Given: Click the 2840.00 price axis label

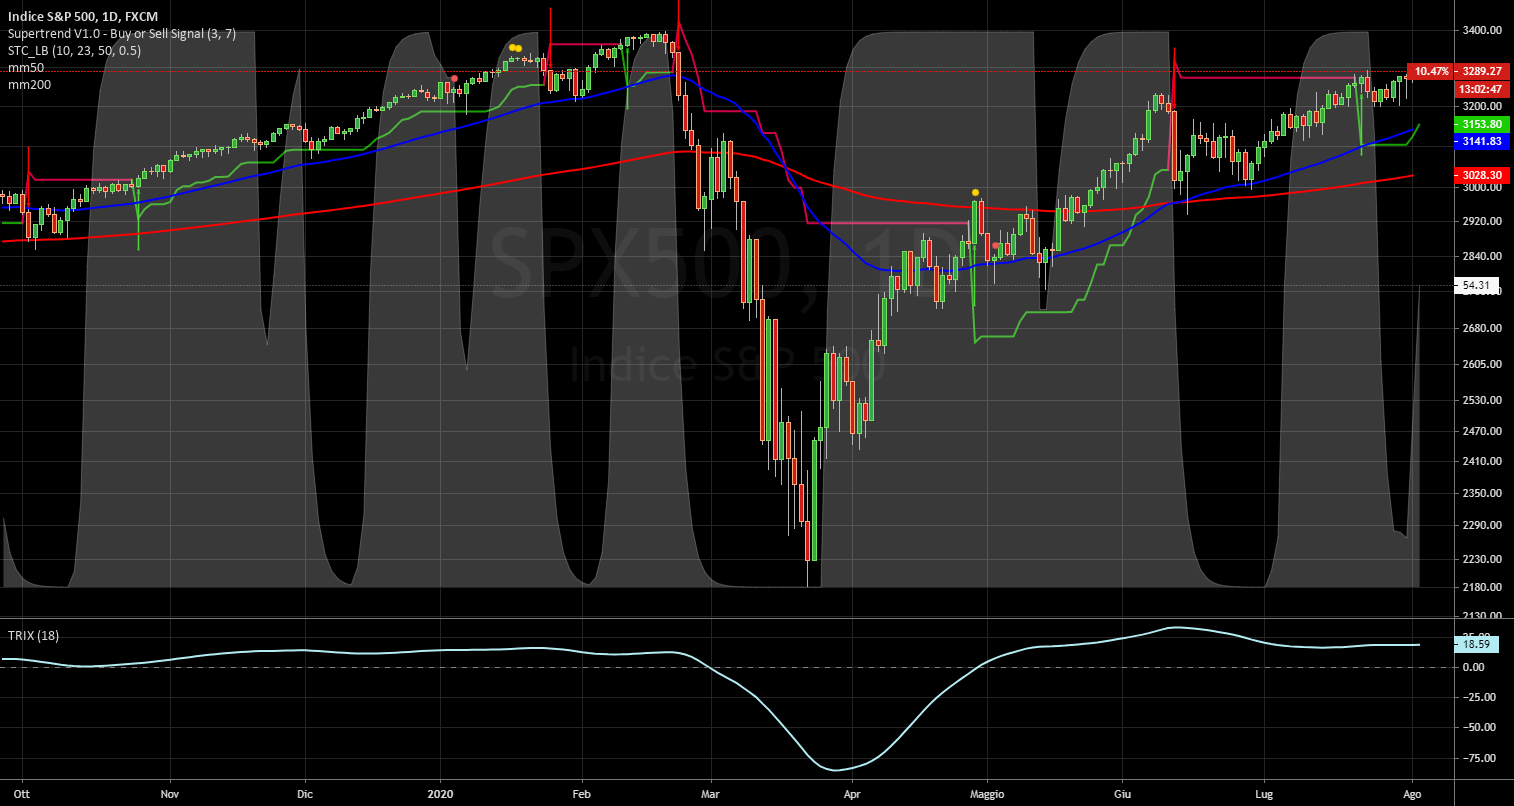Looking at the screenshot, I should tap(1482, 256).
